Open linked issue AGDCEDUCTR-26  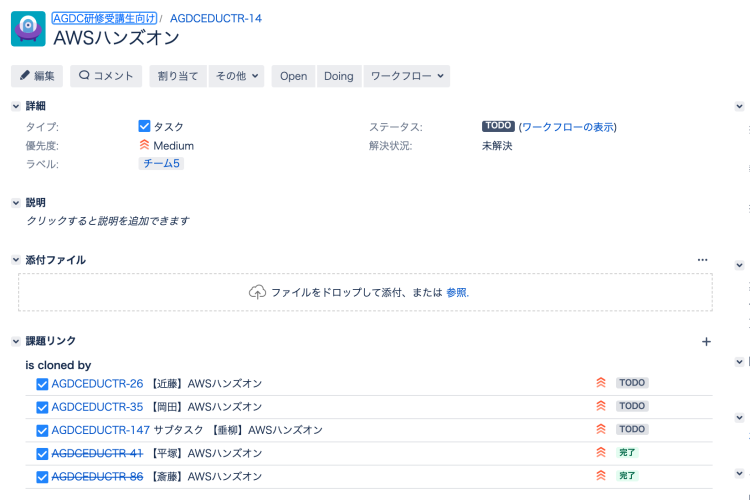[x=97, y=384]
